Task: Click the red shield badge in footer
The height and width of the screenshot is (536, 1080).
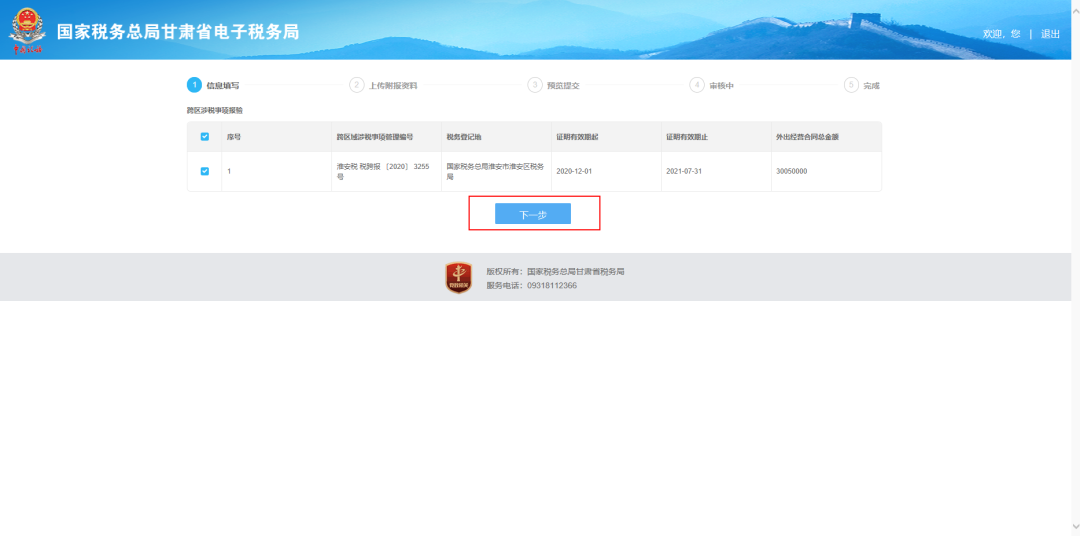Action: click(x=458, y=277)
